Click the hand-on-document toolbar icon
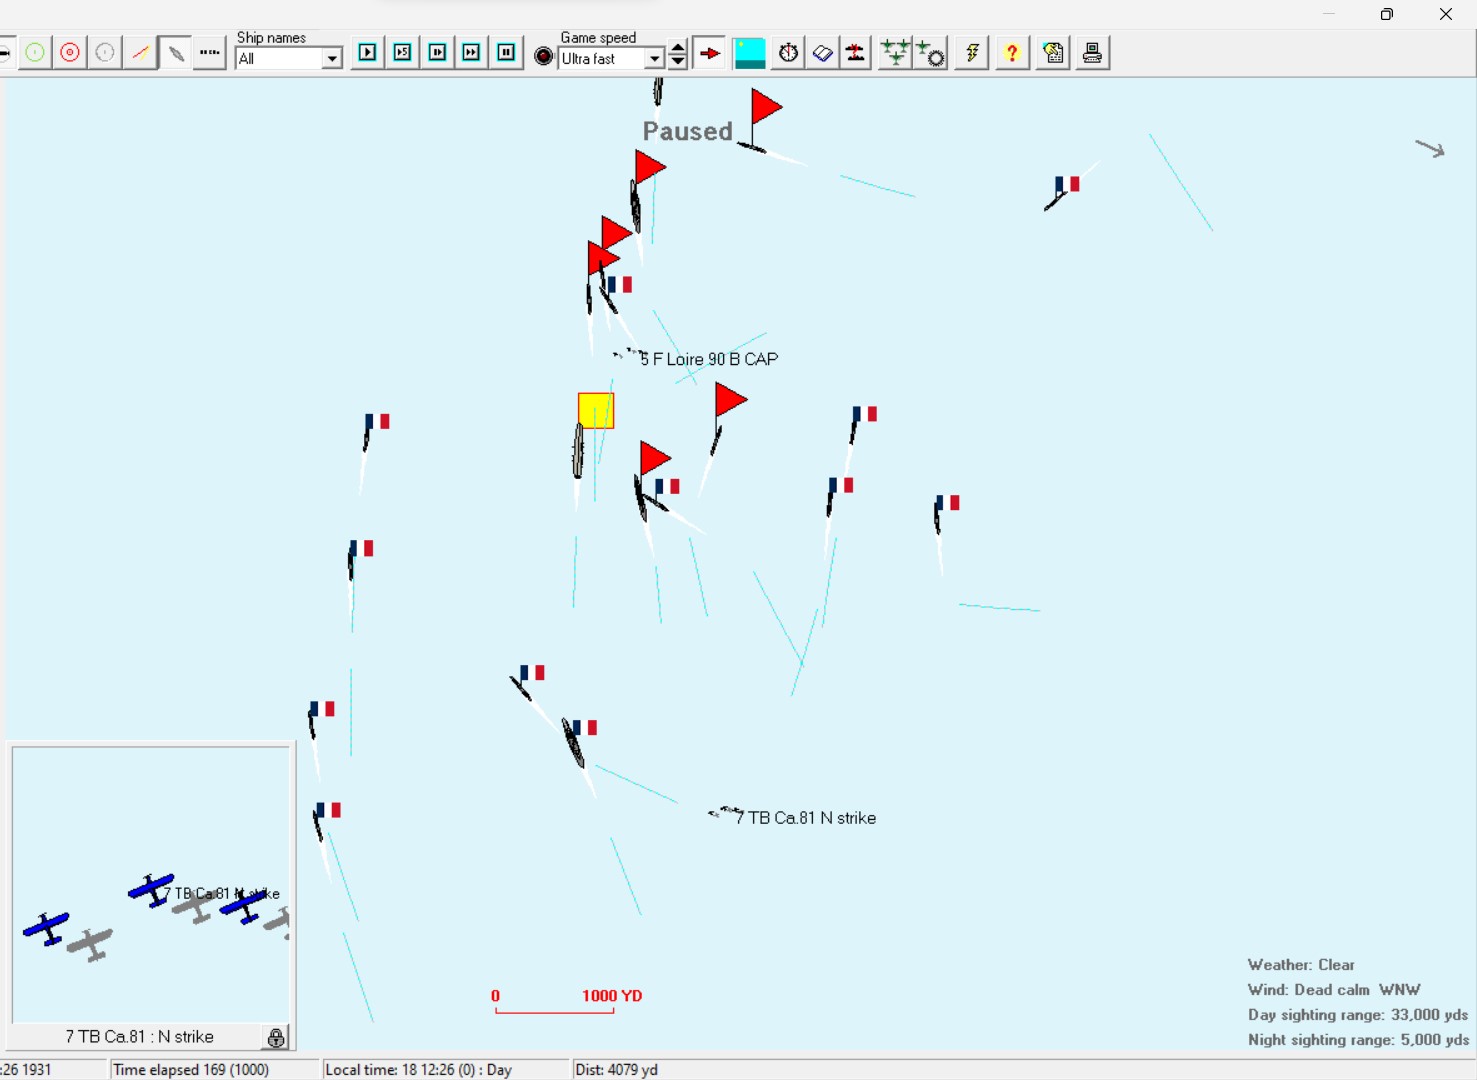The image size is (1477, 1080). coord(1053,53)
